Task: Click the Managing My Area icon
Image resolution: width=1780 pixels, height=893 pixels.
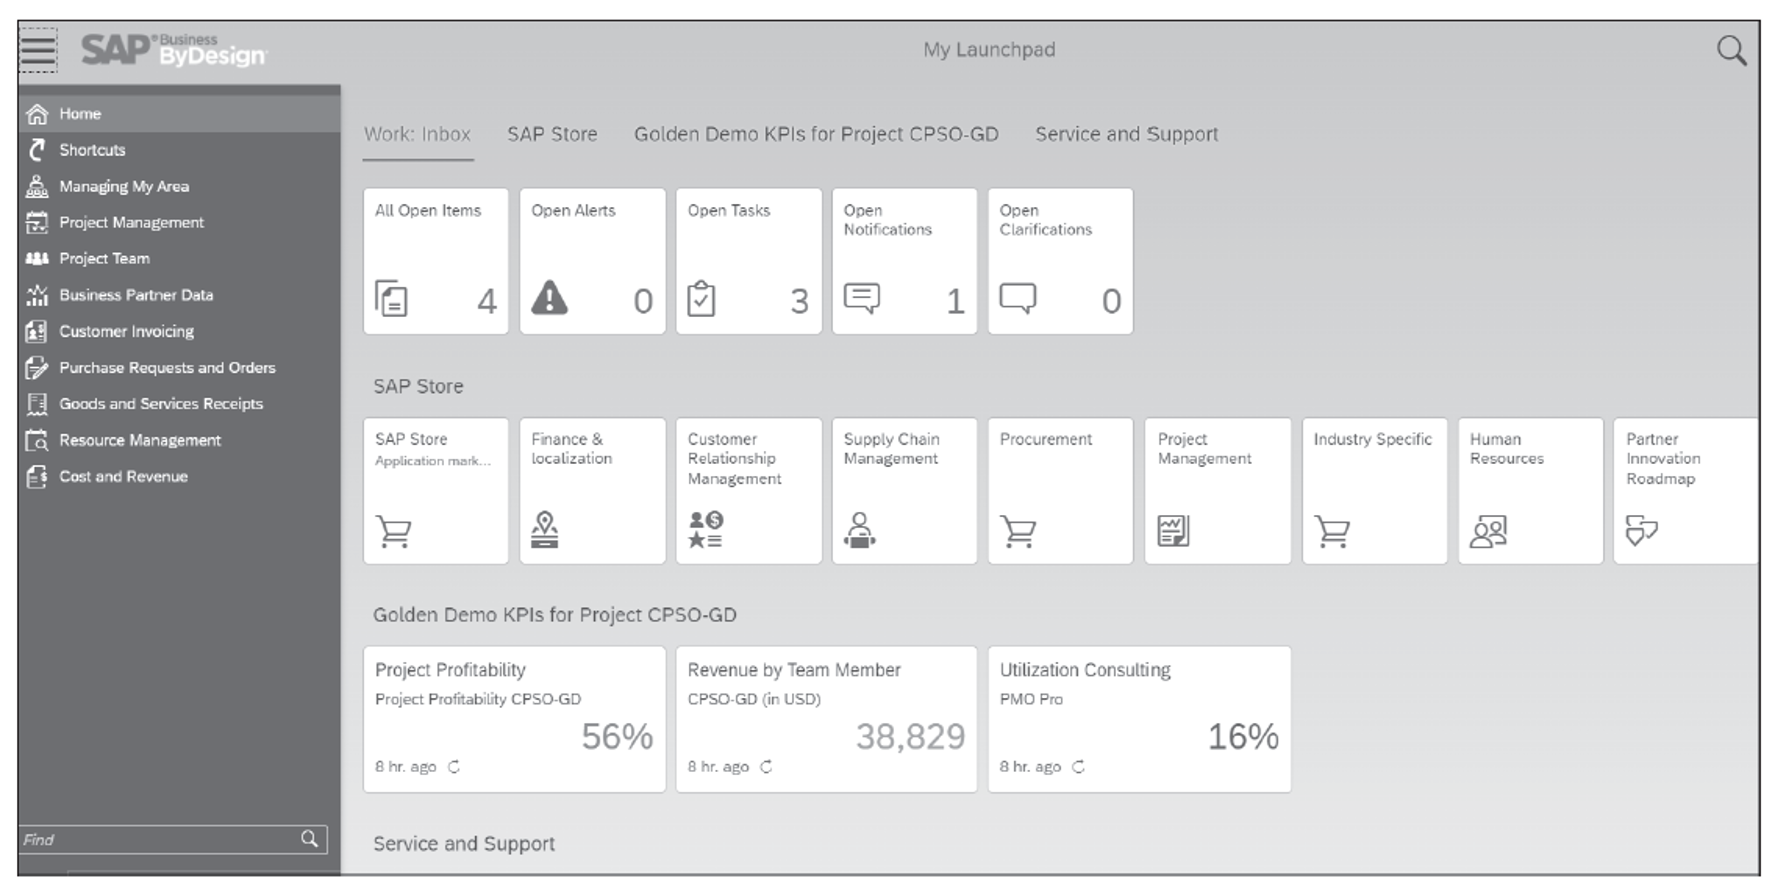Action: click(x=37, y=186)
